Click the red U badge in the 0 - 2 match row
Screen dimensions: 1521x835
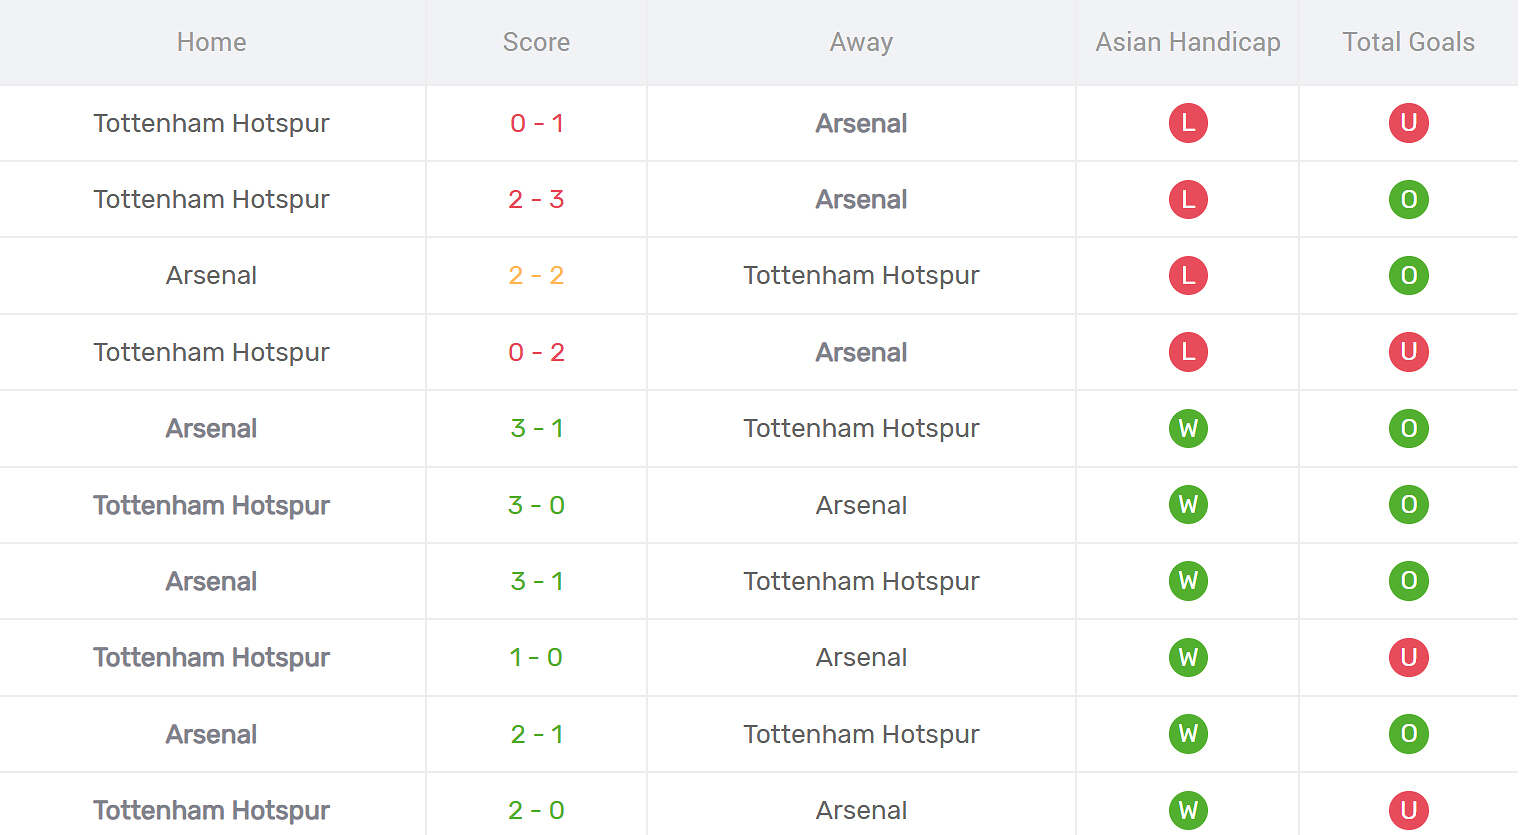1408,352
